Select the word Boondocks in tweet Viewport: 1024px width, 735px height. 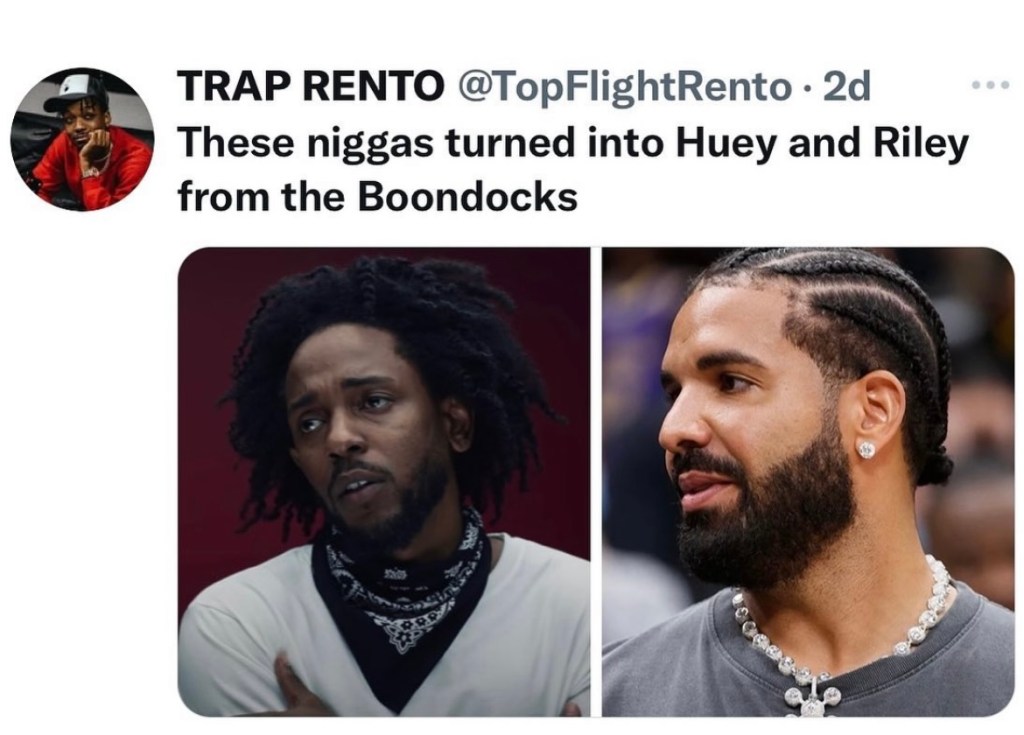click(x=468, y=196)
